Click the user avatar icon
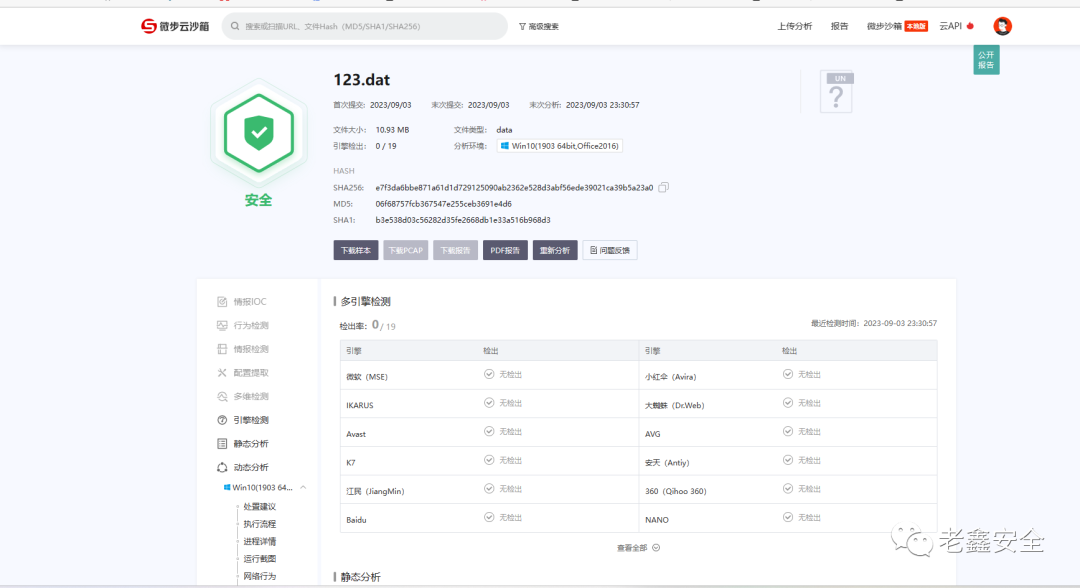Screen dimensions: 1080x588 pyautogui.click(x=1002, y=26)
